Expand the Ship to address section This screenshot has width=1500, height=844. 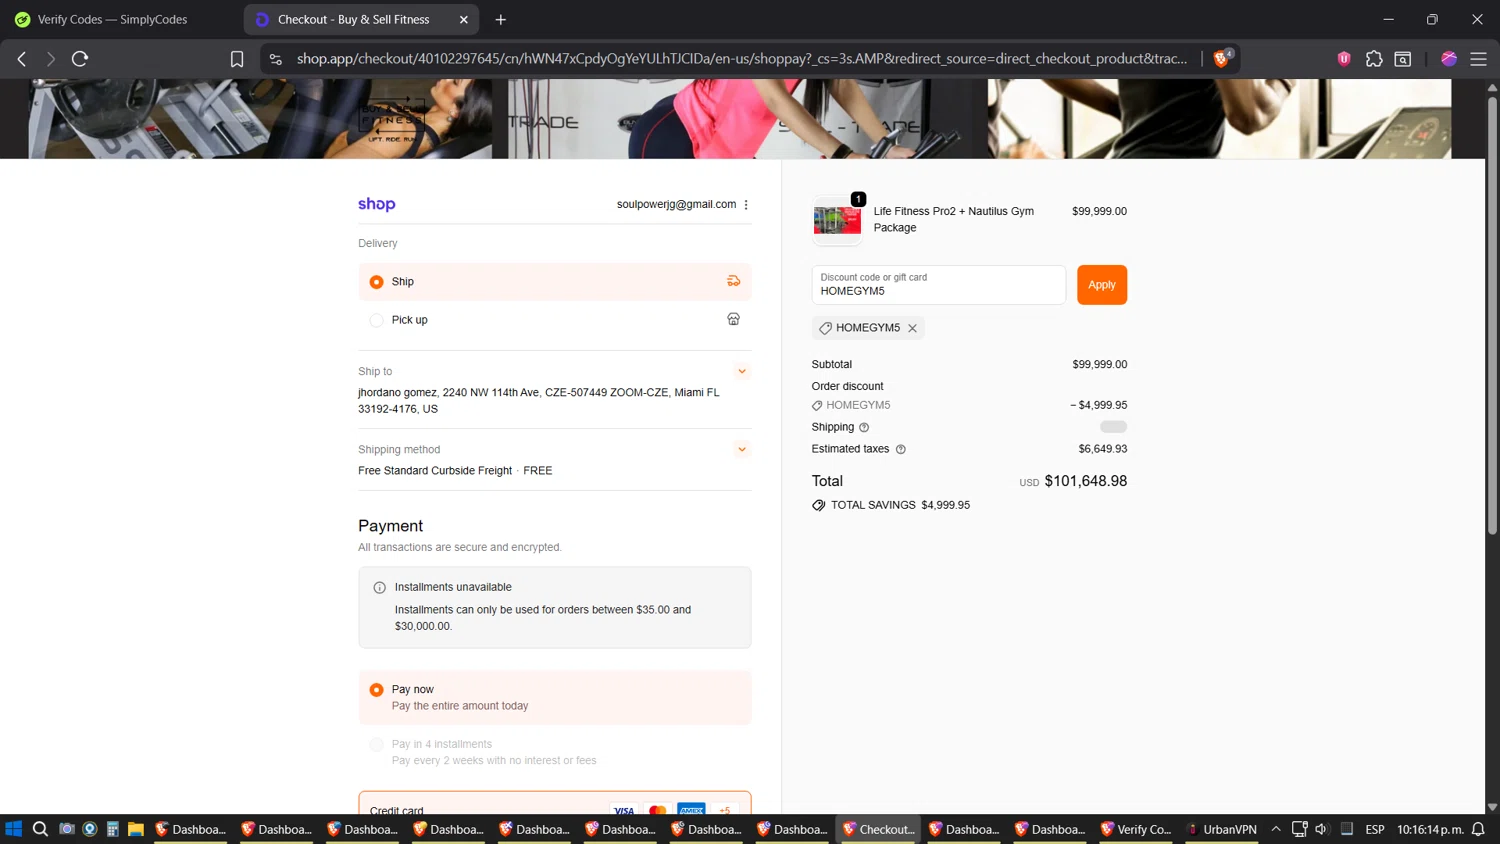[742, 371]
